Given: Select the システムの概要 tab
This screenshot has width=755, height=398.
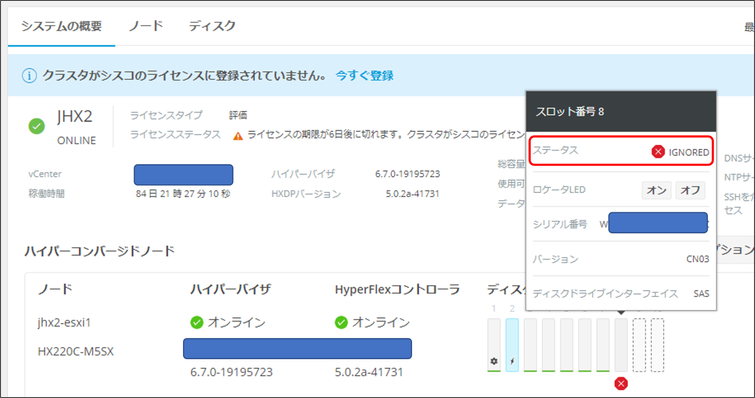Looking at the screenshot, I should pos(62,26).
